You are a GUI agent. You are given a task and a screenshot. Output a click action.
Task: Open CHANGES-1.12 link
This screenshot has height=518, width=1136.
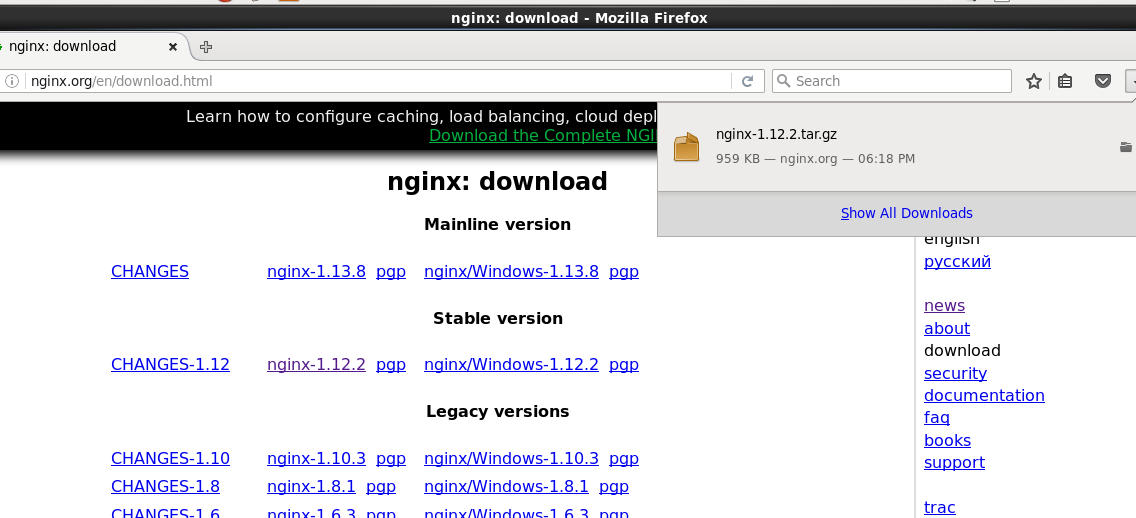coord(170,364)
